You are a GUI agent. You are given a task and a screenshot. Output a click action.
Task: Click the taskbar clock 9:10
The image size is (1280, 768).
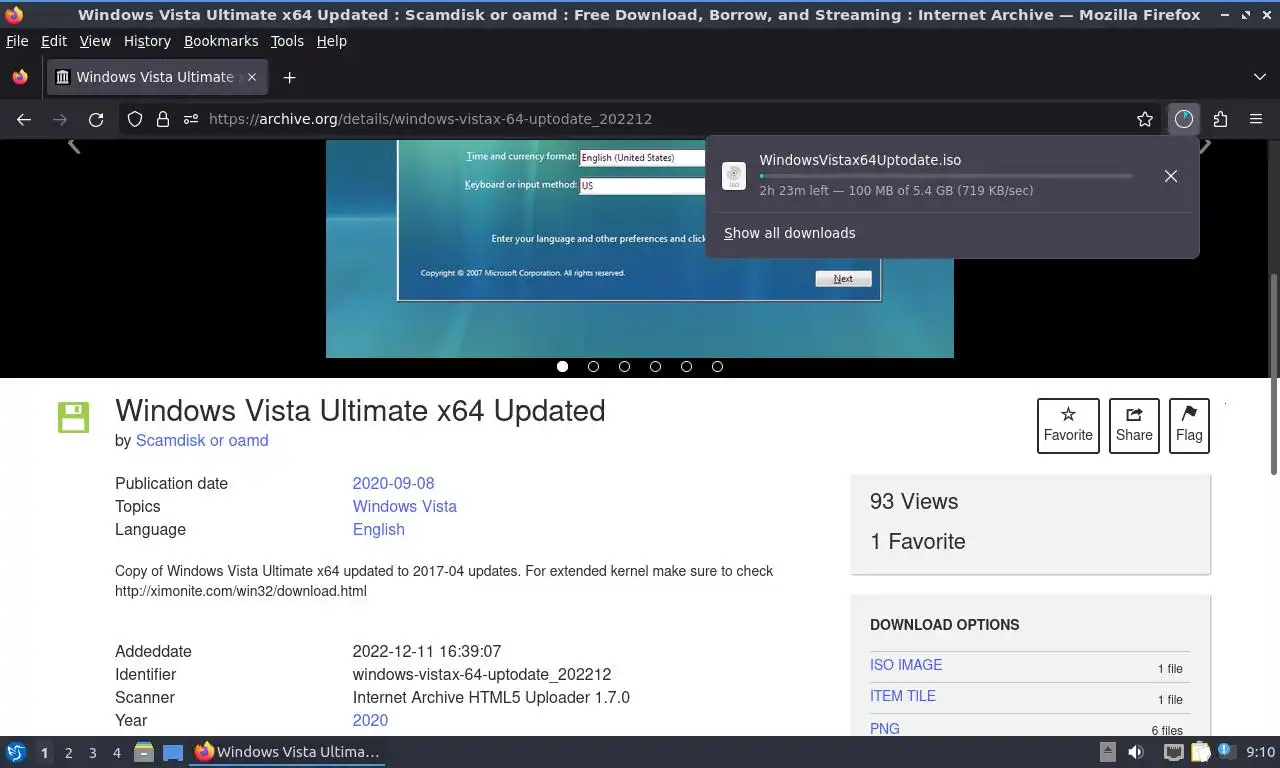[1260, 752]
